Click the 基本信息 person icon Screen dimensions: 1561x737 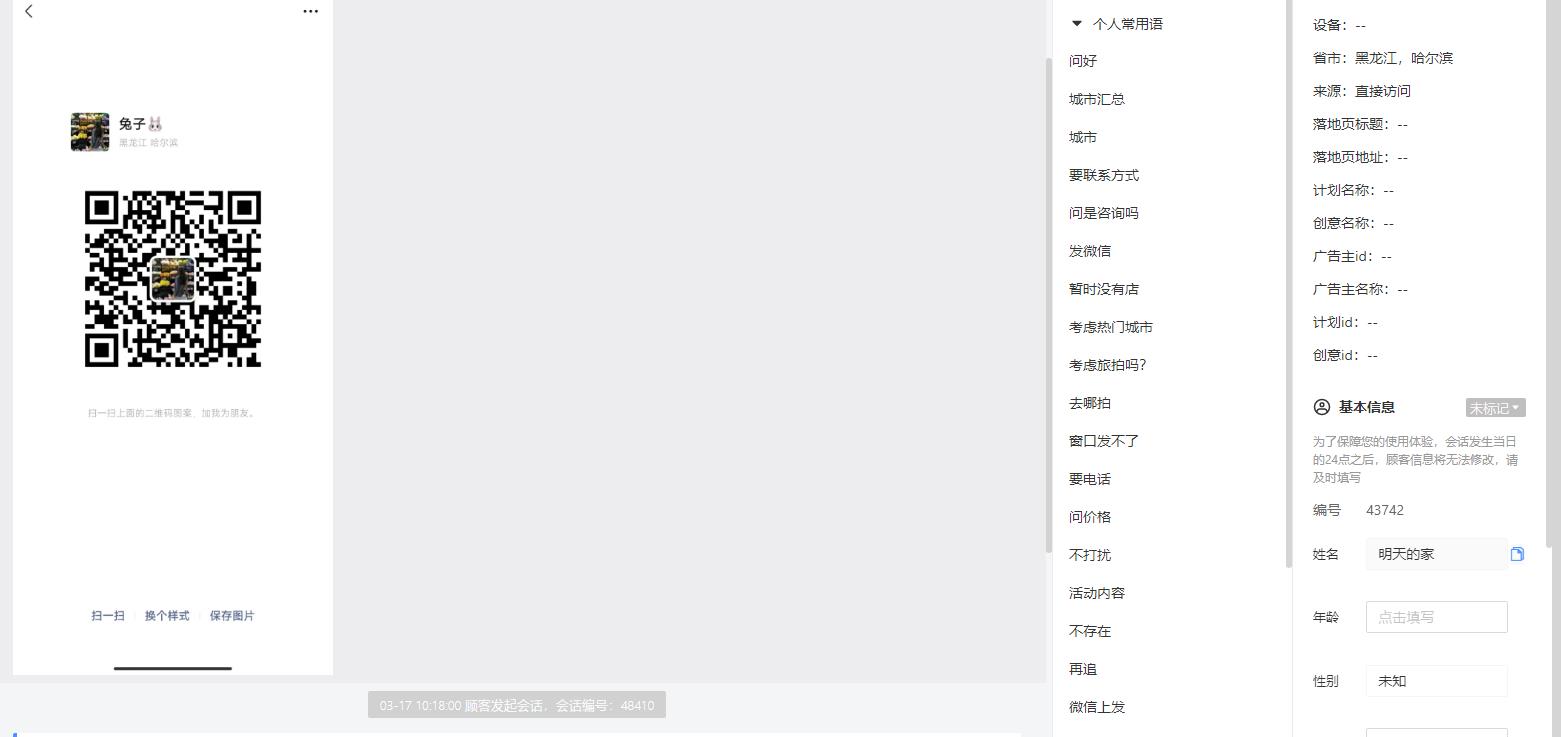point(1321,407)
